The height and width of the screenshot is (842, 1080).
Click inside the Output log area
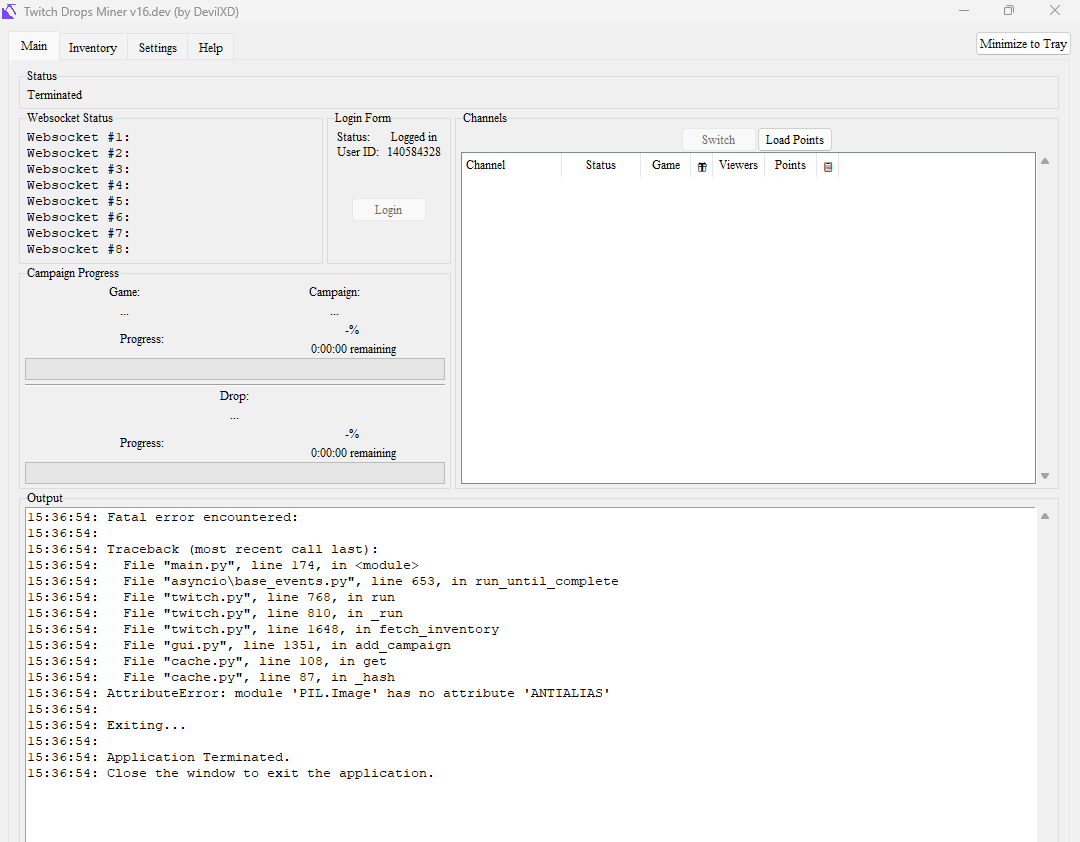[500, 650]
